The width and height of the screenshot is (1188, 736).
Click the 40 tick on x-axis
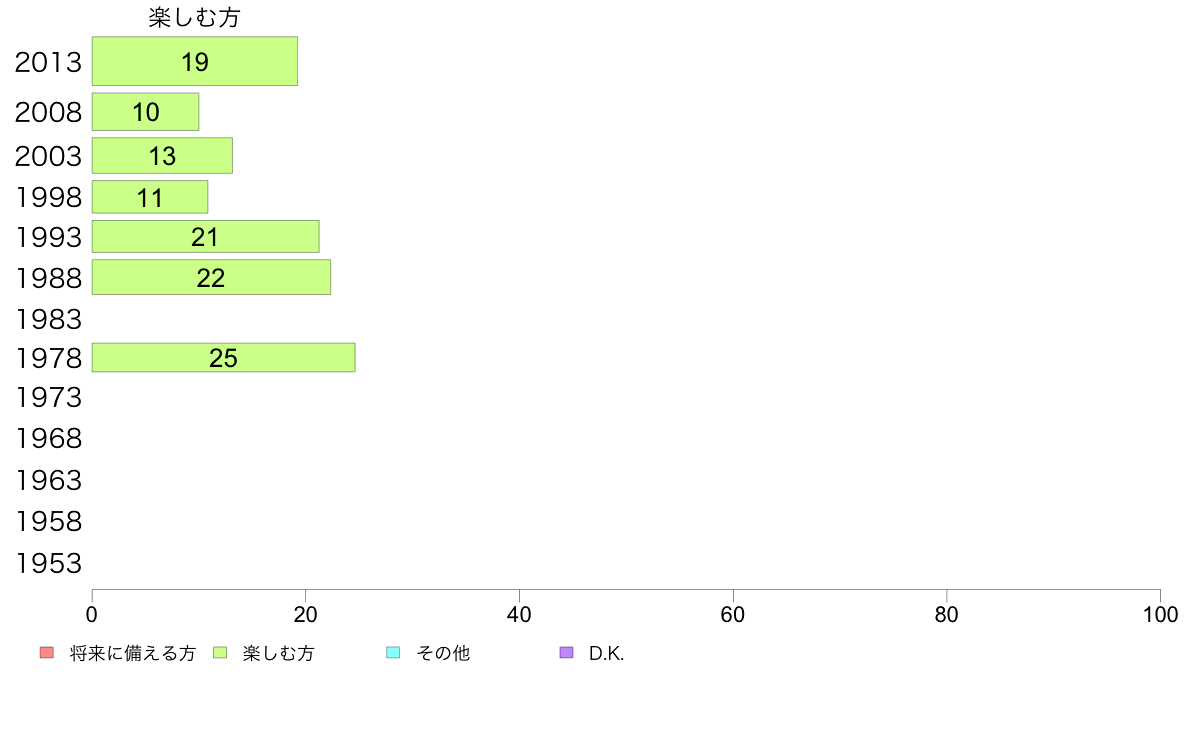(519, 614)
